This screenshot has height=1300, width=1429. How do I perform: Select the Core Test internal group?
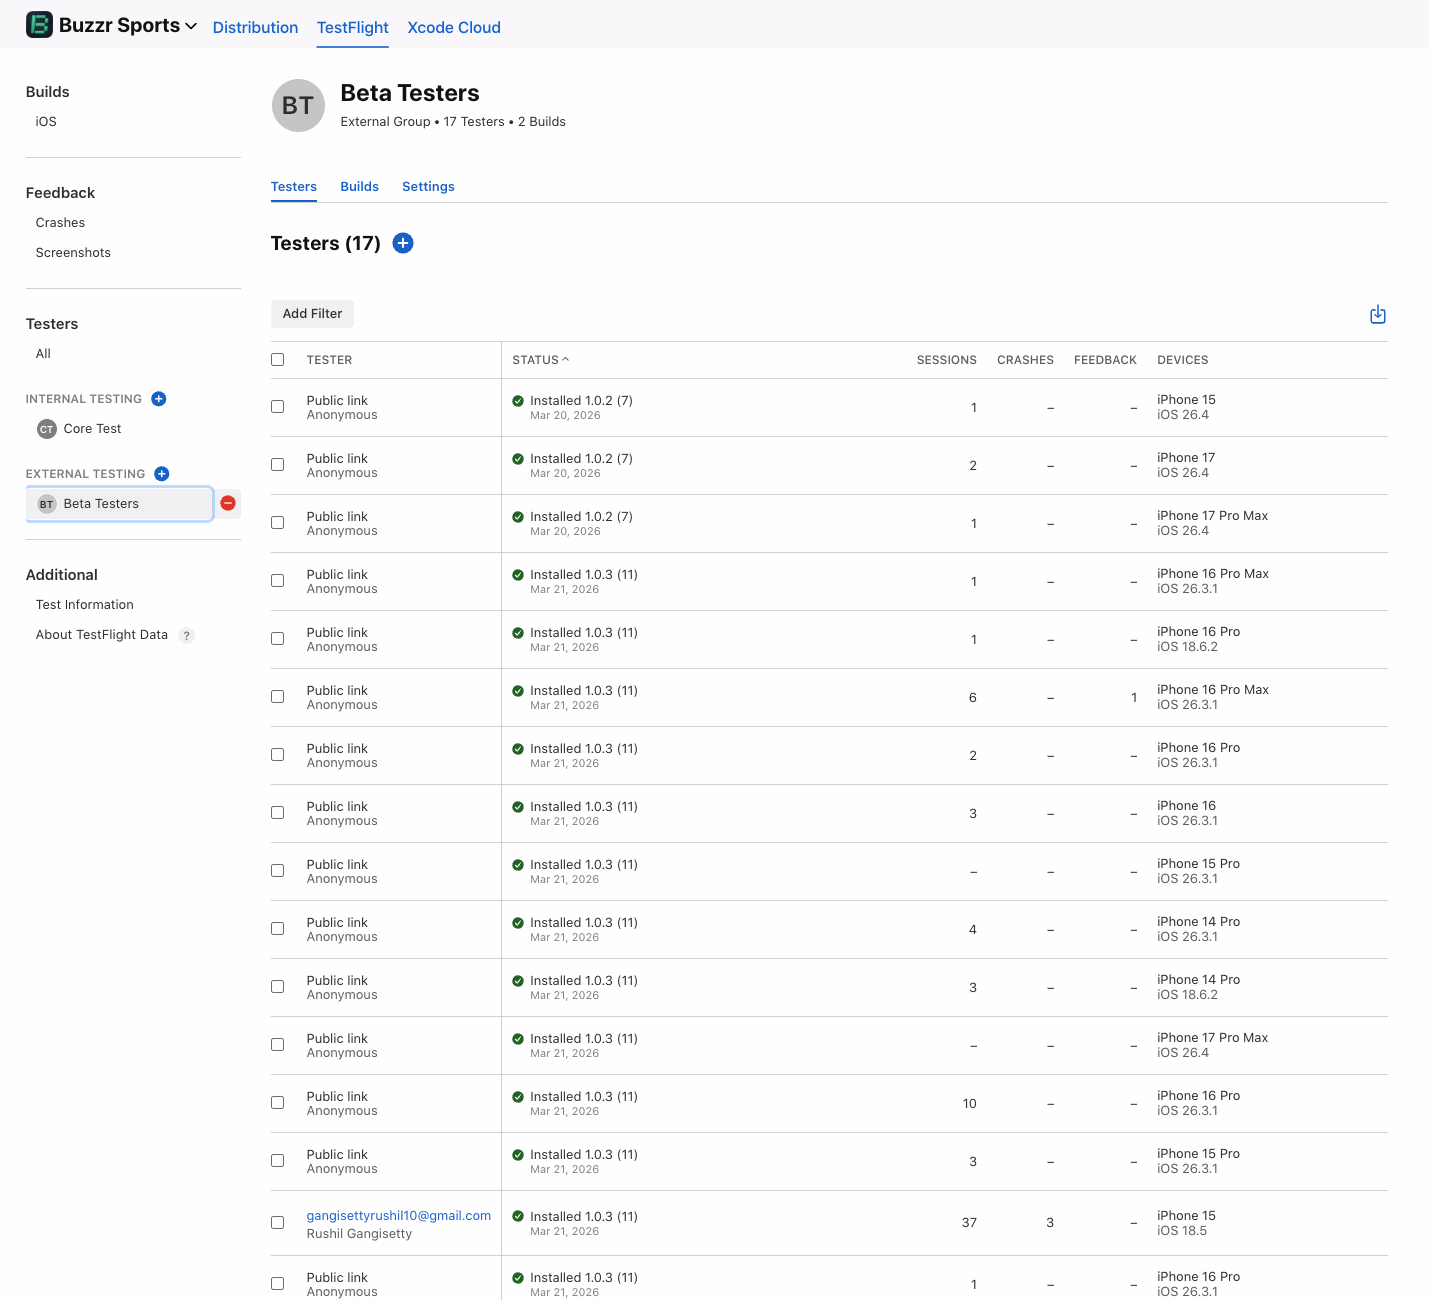[91, 428]
